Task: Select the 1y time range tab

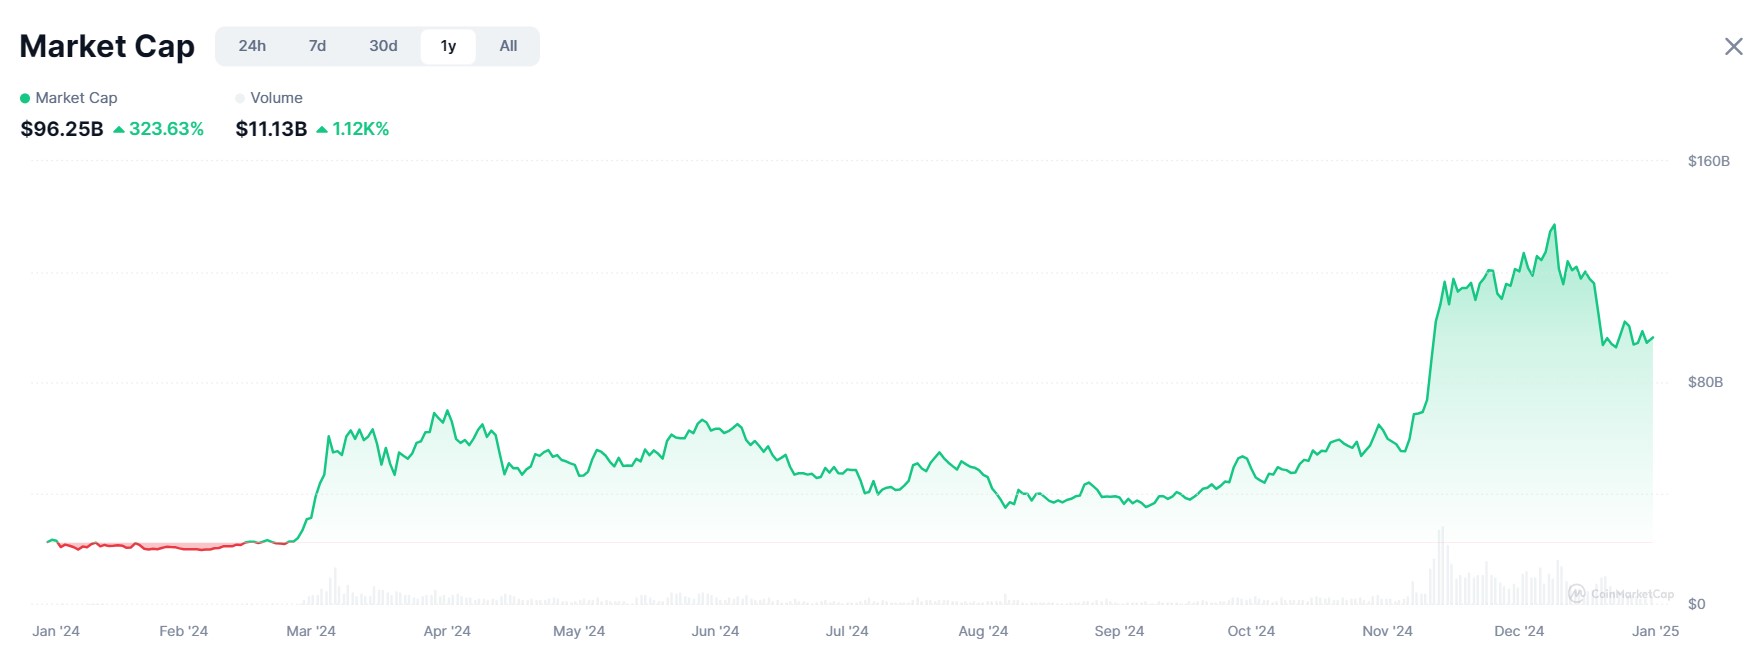Action: tap(448, 46)
